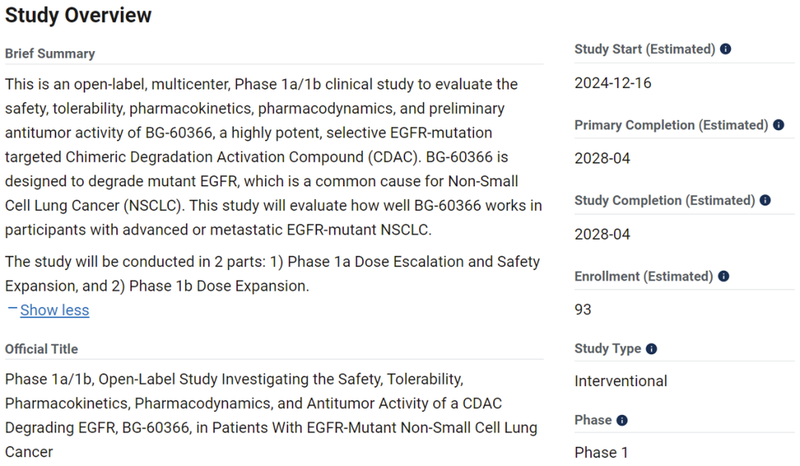Screen dimensions: 800x466
Task: Select the Official Title section label
Action: pyautogui.click(x=41, y=349)
